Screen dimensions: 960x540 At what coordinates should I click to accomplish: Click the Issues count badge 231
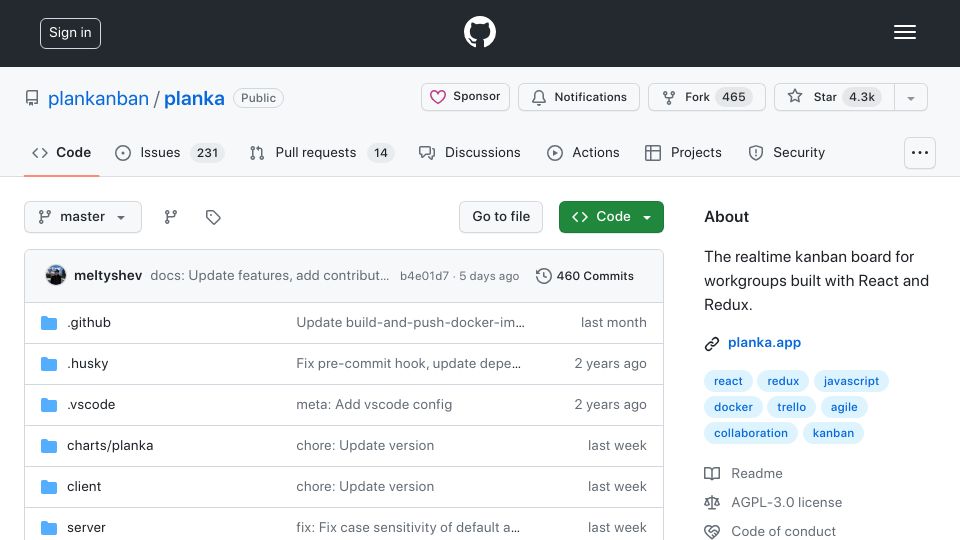(x=208, y=152)
